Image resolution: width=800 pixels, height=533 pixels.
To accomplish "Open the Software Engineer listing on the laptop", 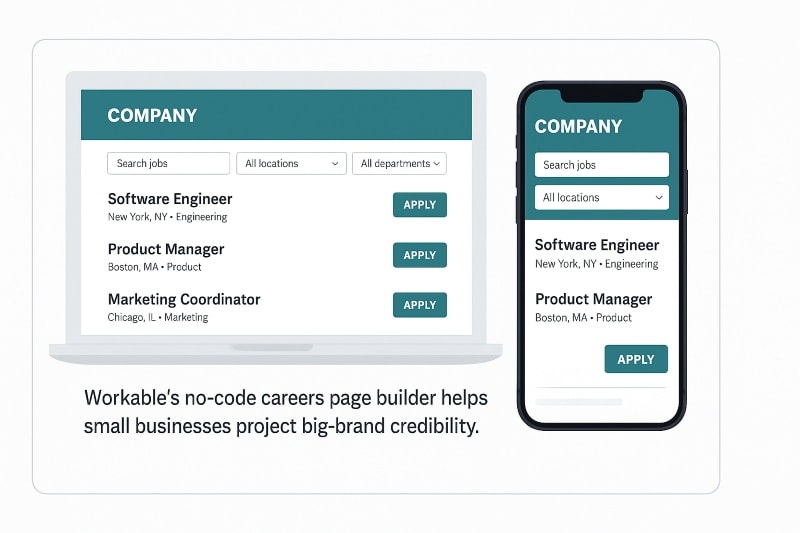I will pos(170,199).
